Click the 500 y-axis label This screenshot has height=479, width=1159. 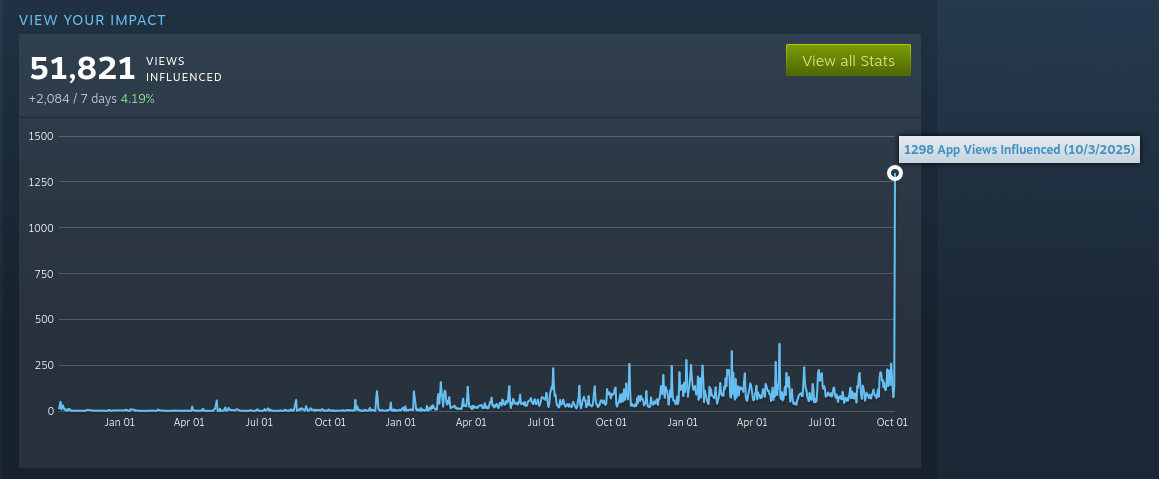[44, 319]
